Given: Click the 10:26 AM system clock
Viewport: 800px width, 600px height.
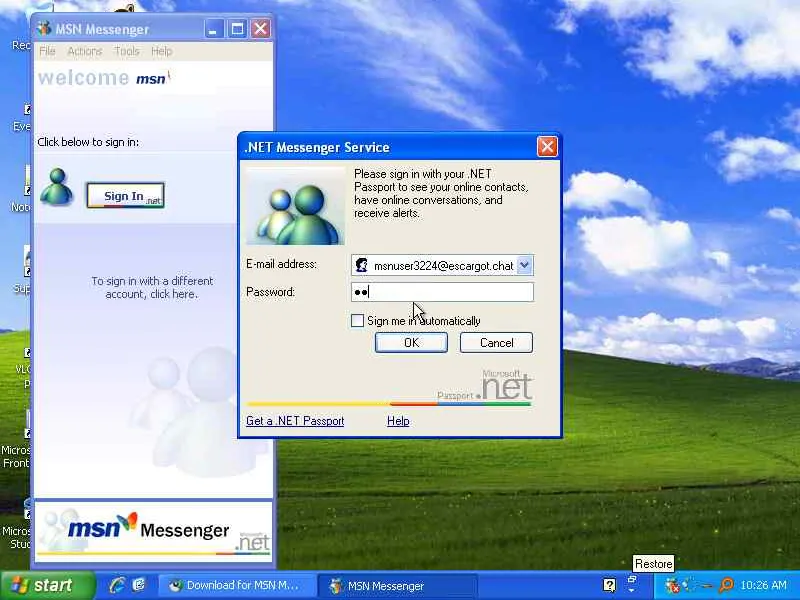Looking at the screenshot, I should [763, 585].
